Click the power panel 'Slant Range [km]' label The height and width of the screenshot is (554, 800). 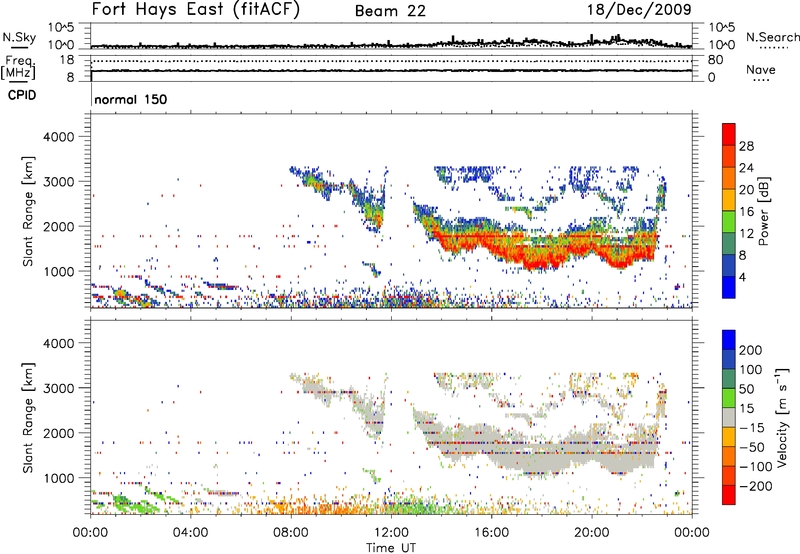[x=28, y=211]
